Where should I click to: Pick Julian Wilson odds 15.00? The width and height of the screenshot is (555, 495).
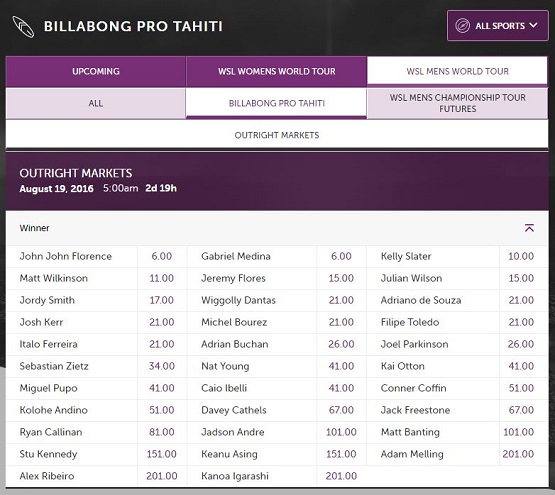[521, 278]
